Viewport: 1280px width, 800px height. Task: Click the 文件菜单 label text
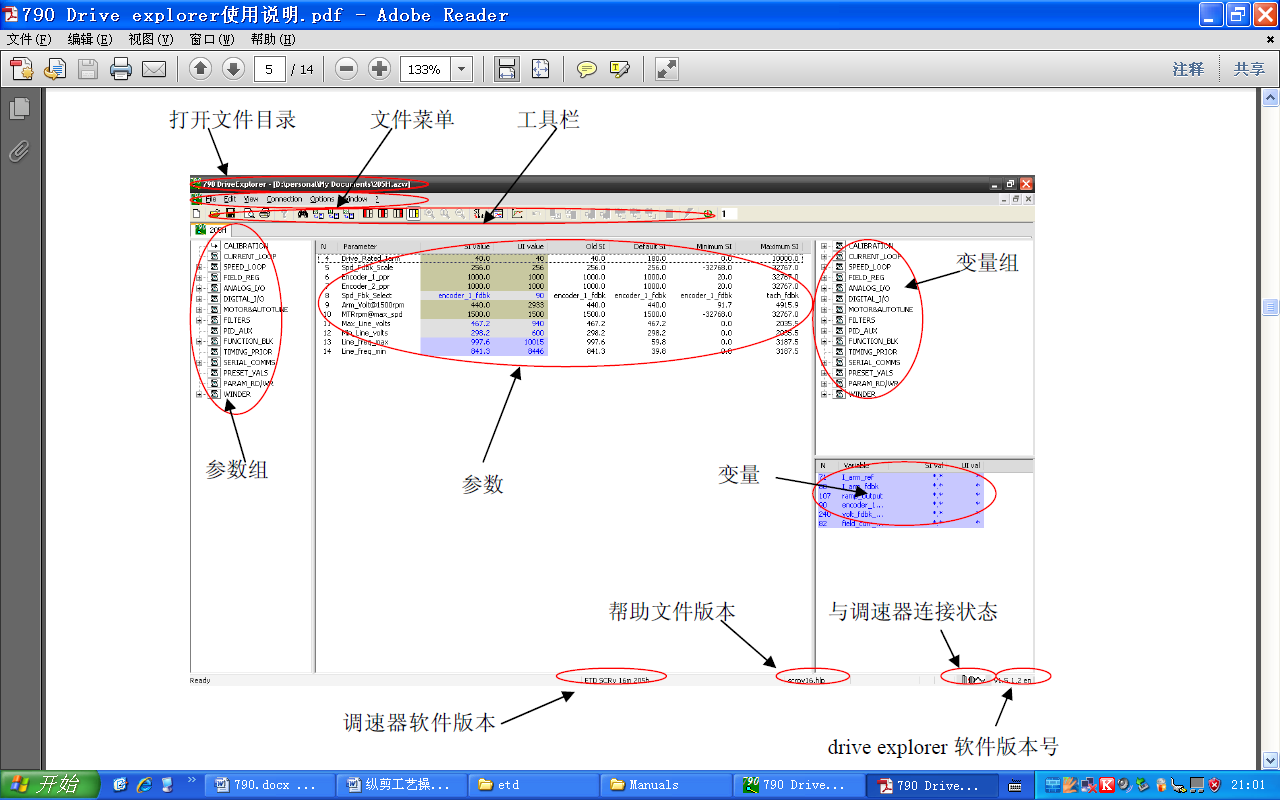[412, 119]
